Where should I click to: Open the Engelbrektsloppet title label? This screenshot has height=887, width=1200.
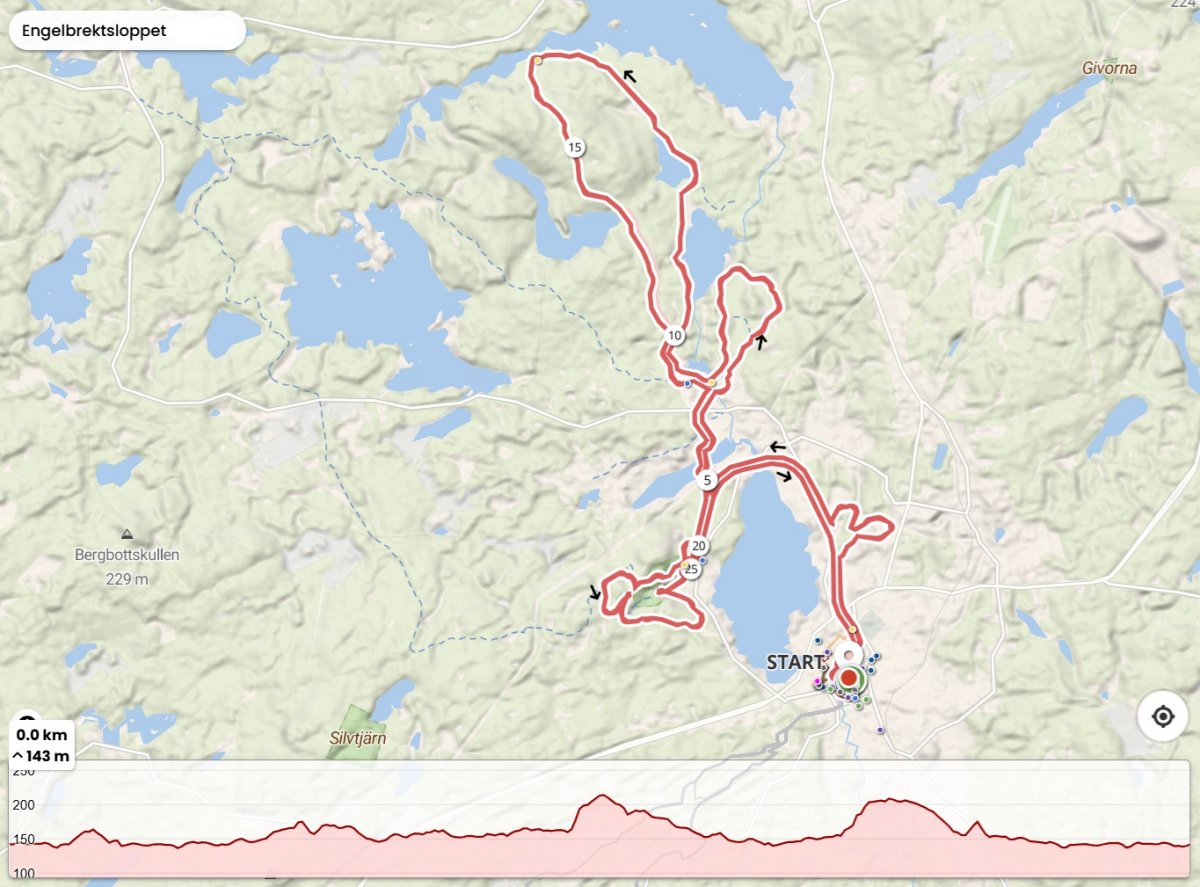pyautogui.click(x=127, y=30)
